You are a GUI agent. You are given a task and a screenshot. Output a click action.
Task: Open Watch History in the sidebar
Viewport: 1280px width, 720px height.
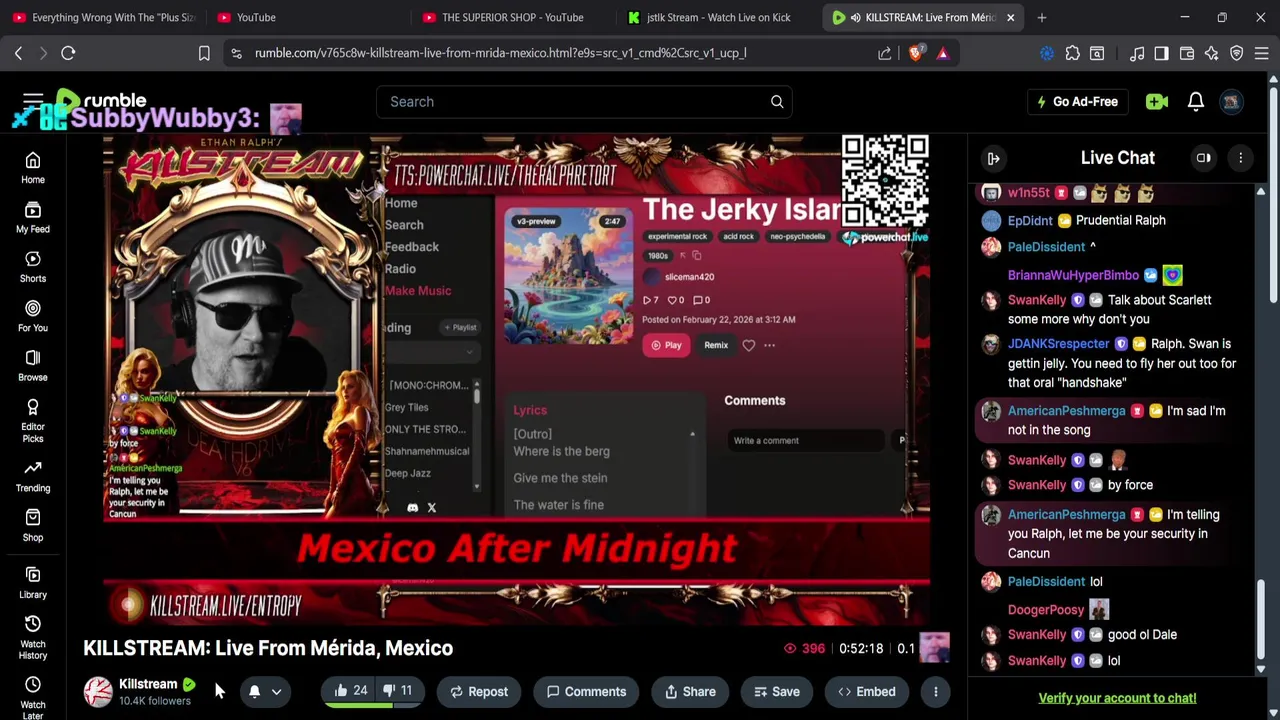[x=33, y=637]
